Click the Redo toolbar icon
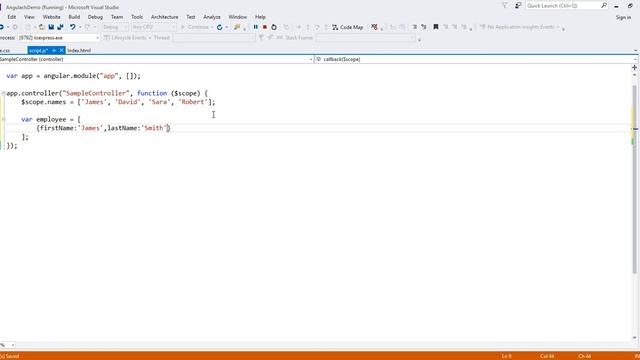The image size is (640, 360). (87, 27)
